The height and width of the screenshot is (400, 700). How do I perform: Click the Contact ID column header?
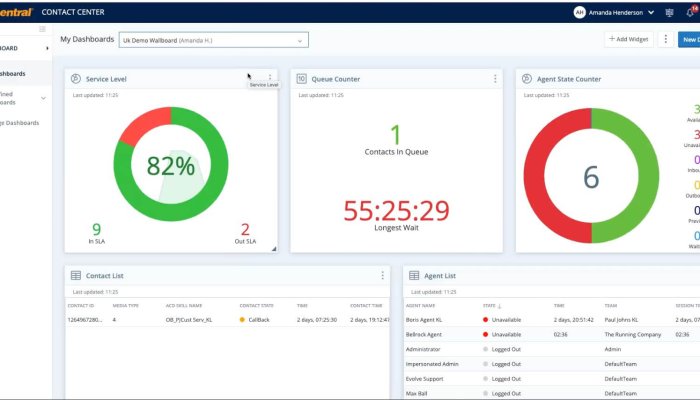coord(81,306)
